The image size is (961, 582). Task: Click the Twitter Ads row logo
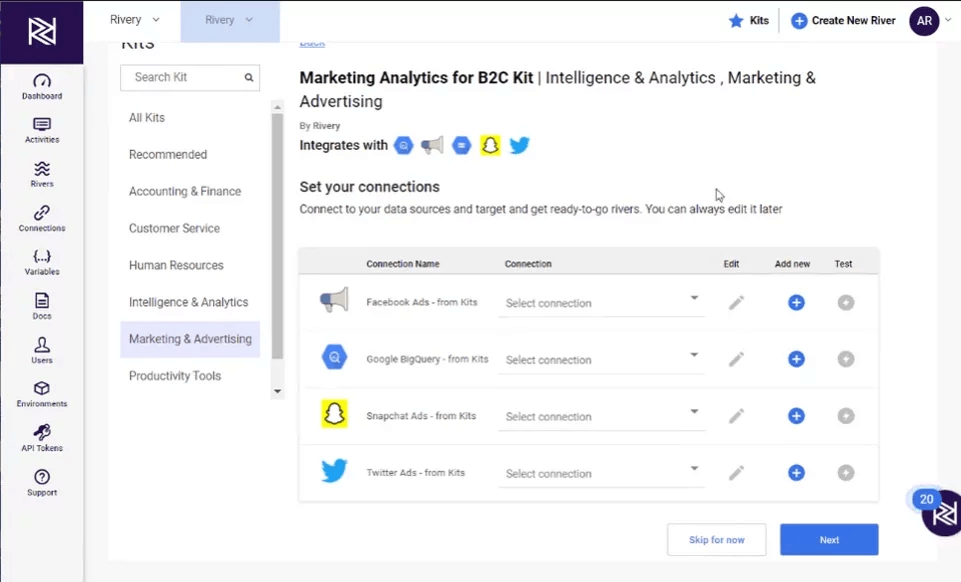click(335, 471)
